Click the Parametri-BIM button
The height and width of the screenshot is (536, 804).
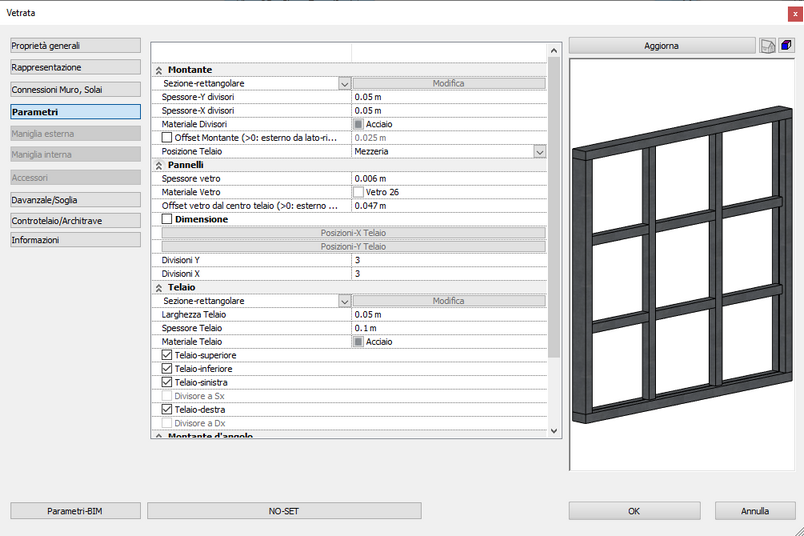coord(75,511)
